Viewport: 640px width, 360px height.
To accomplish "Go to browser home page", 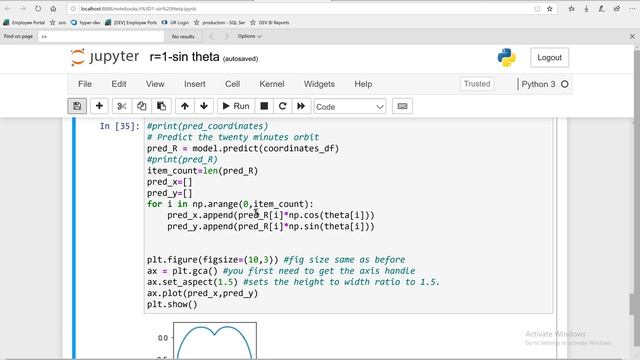I will pyautogui.click(x=53, y=9).
